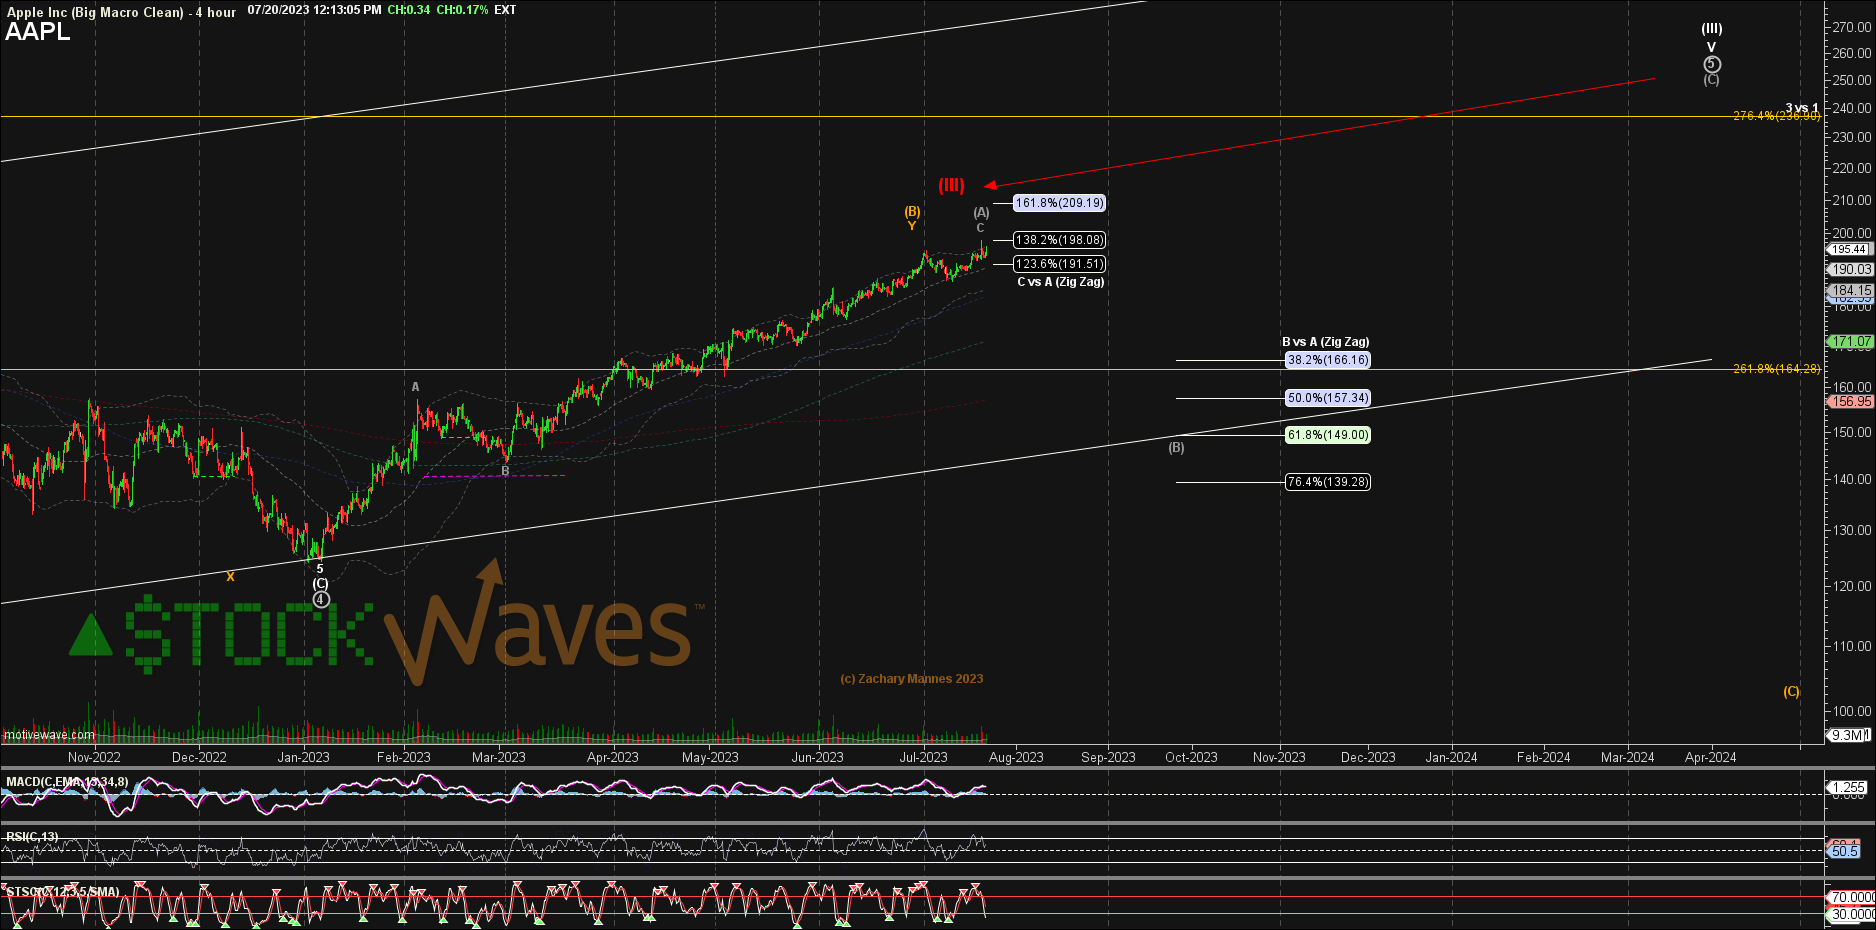Viewport: 1876px width, 930px height.
Task: Click the 07/20/2023 12:13:05 PM timestamp
Action: point(314,10)
